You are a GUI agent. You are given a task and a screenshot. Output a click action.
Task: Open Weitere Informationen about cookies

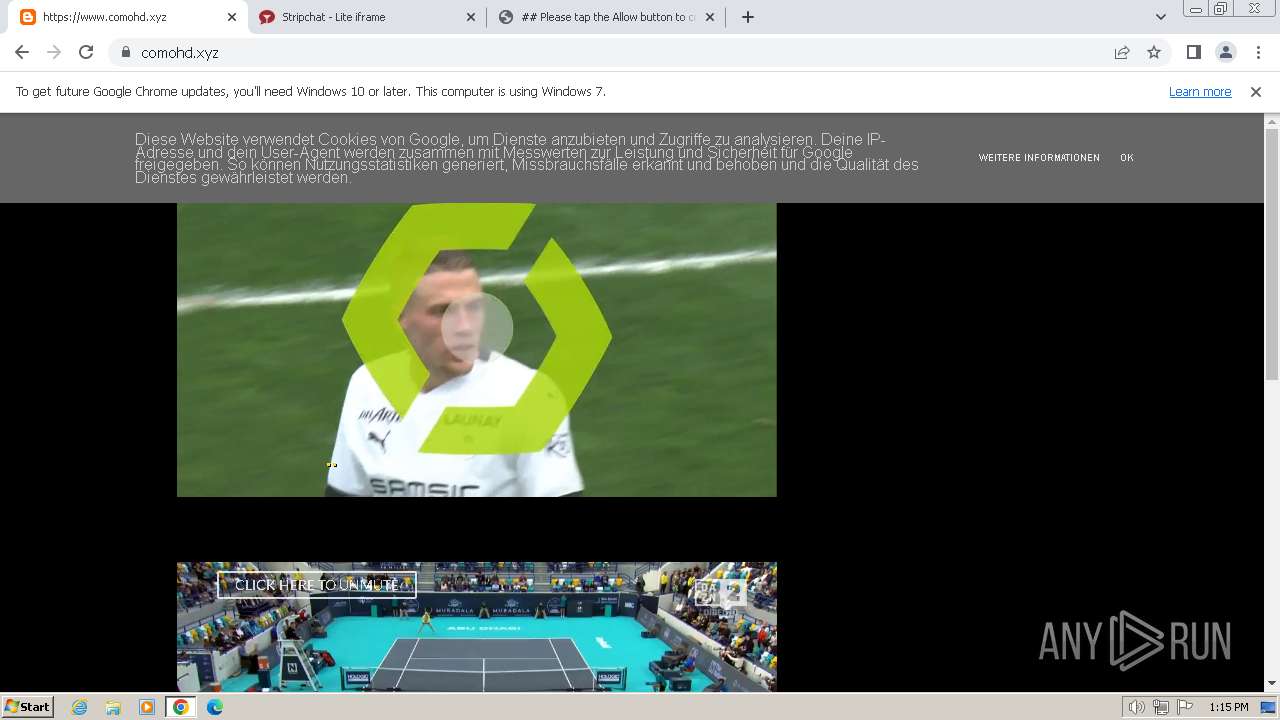click(x=1039, y=158)
